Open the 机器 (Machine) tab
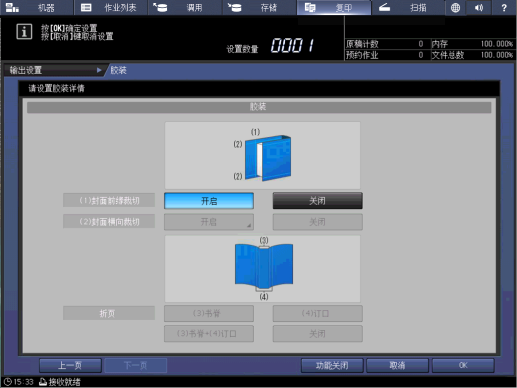The image size is (517, 388). coord(37,7)
